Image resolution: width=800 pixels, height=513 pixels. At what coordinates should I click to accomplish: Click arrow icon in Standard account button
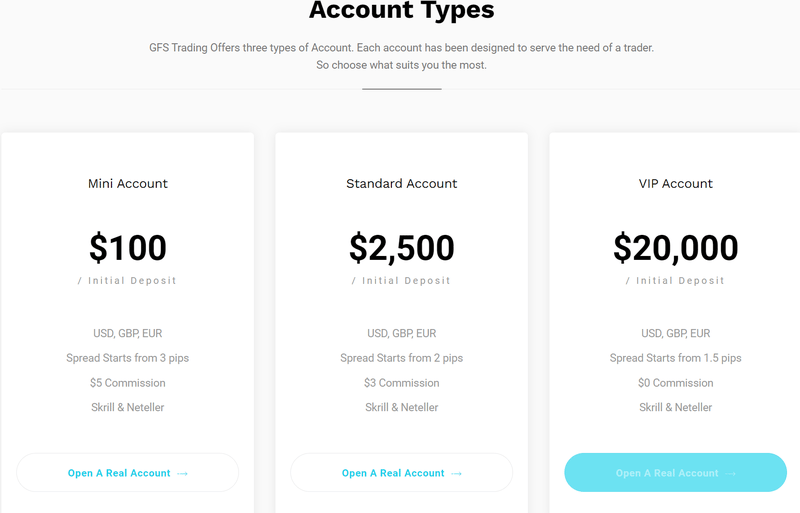point(456,474)
